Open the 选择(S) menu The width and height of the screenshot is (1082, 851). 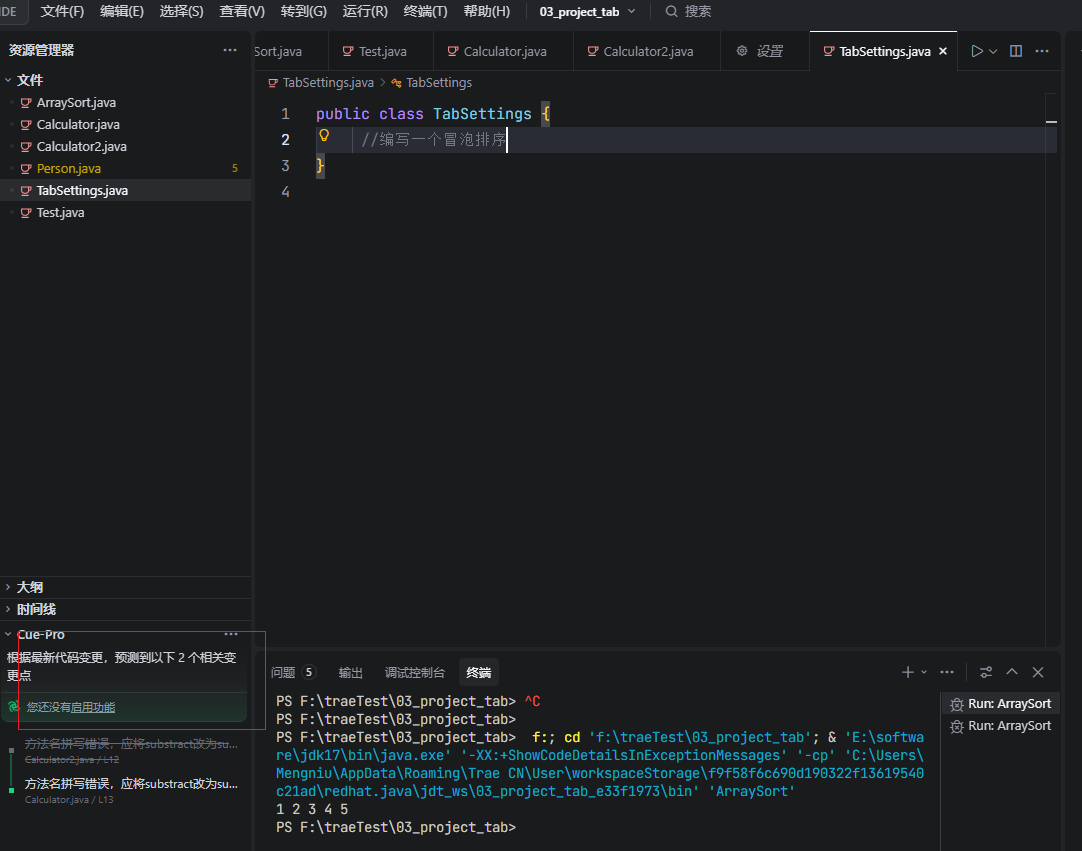181,12
